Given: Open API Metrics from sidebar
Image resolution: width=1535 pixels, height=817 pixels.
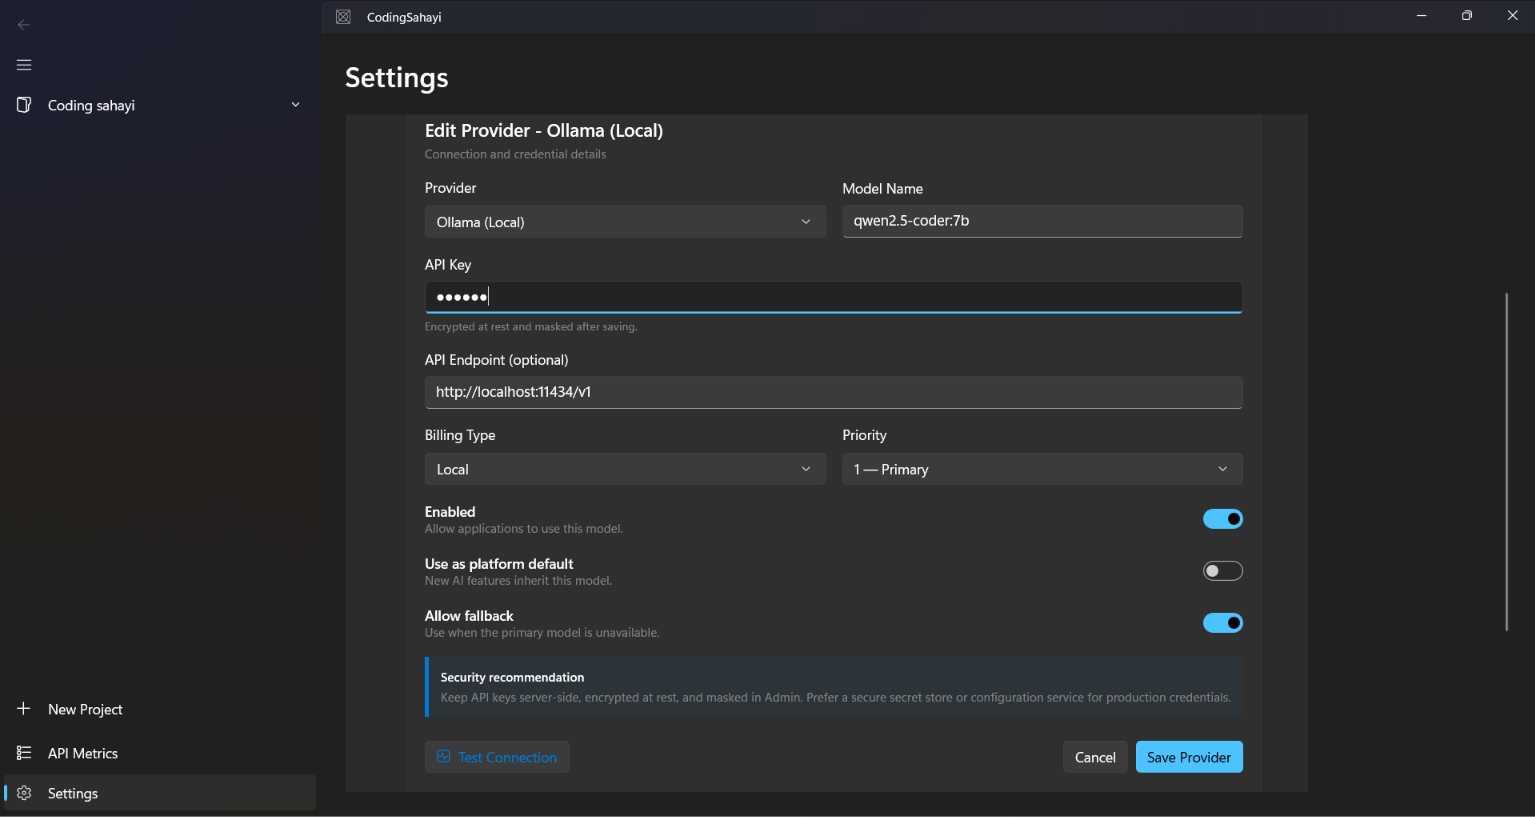Looking at the screenshot, I should point(160,753).
